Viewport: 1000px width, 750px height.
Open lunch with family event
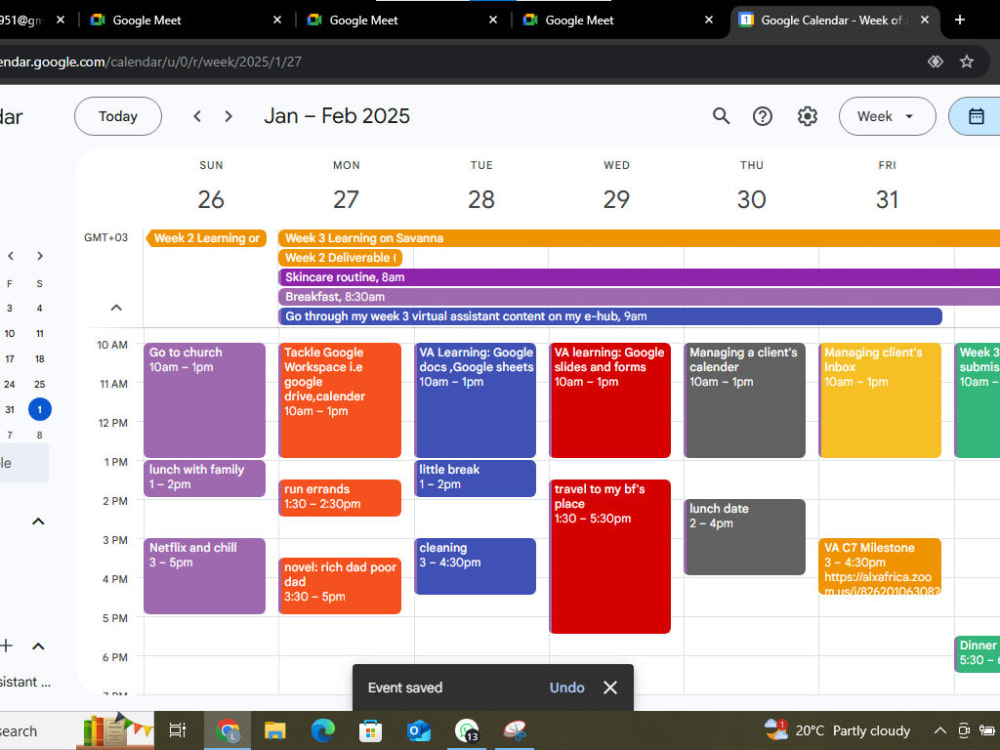pos(204,478)
